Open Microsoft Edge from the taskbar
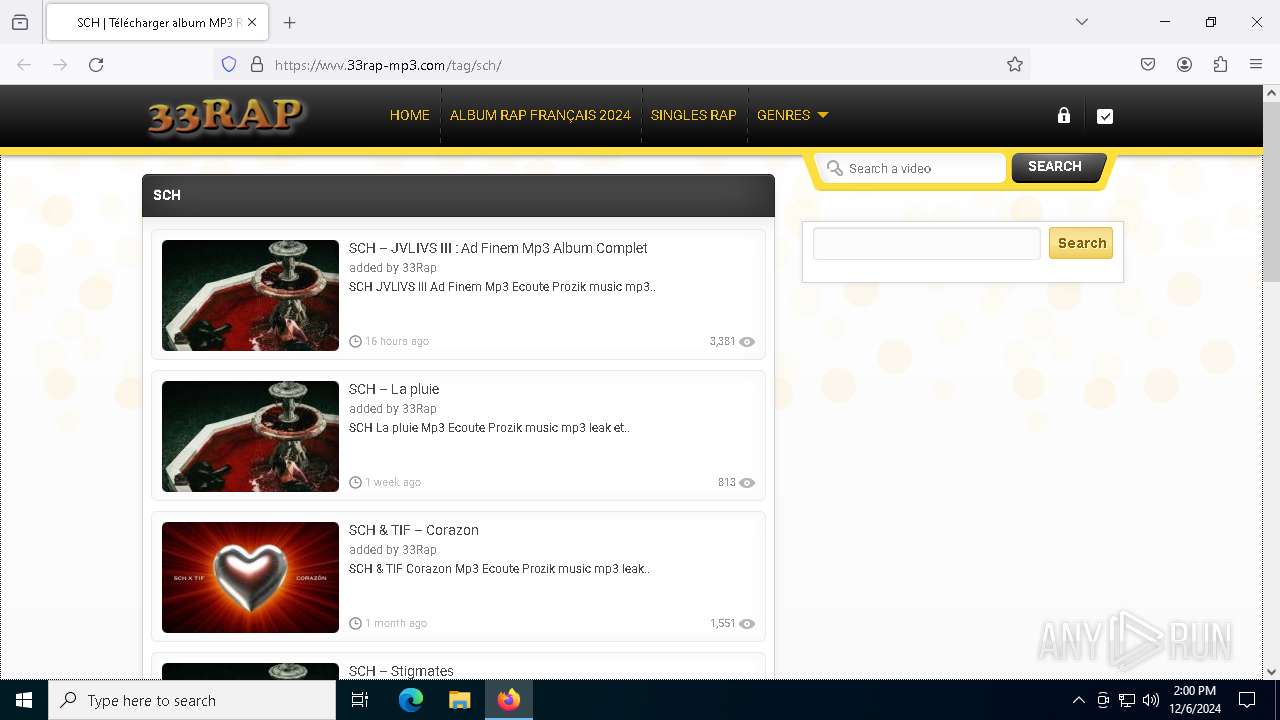Screen dimensions: 1280x720 point(411,700)
